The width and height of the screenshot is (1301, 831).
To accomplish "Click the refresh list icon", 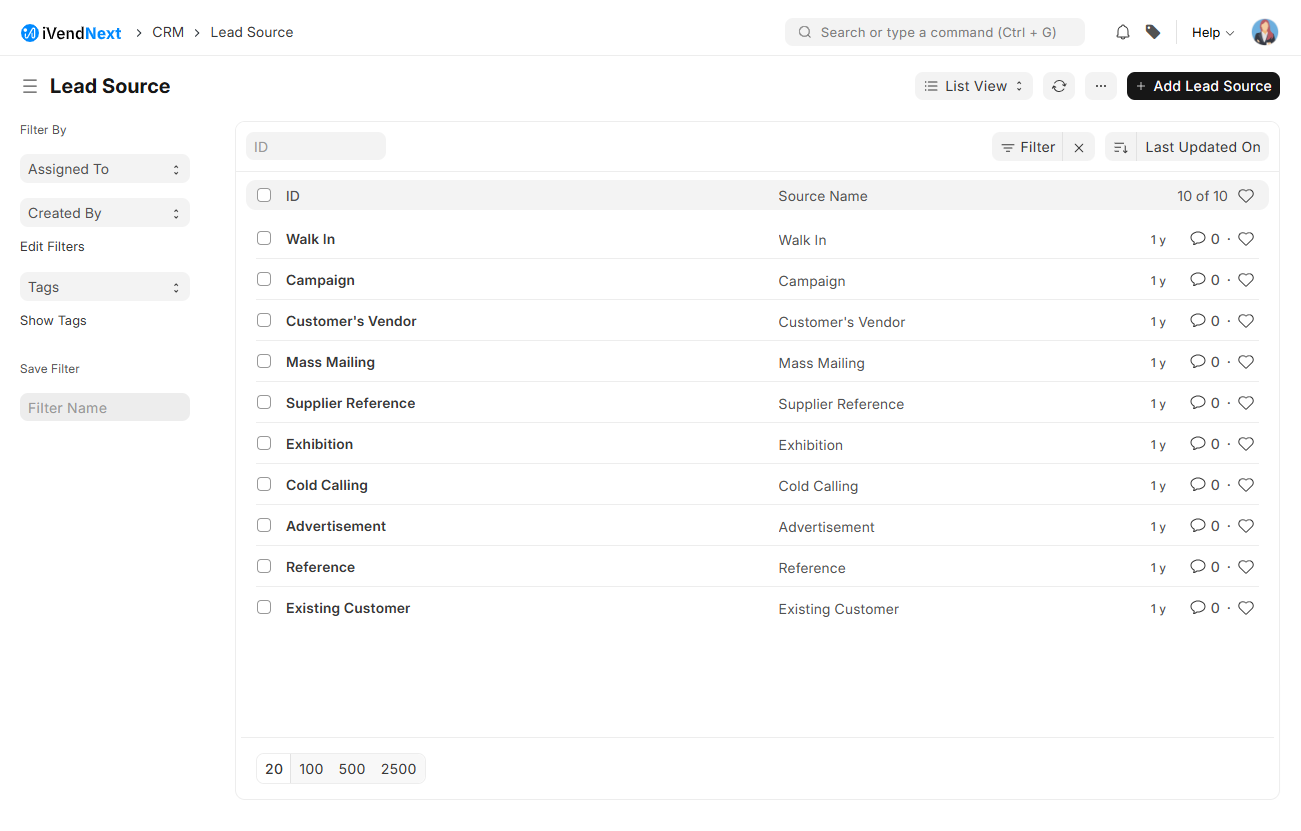I will [x=1059, y=86].
